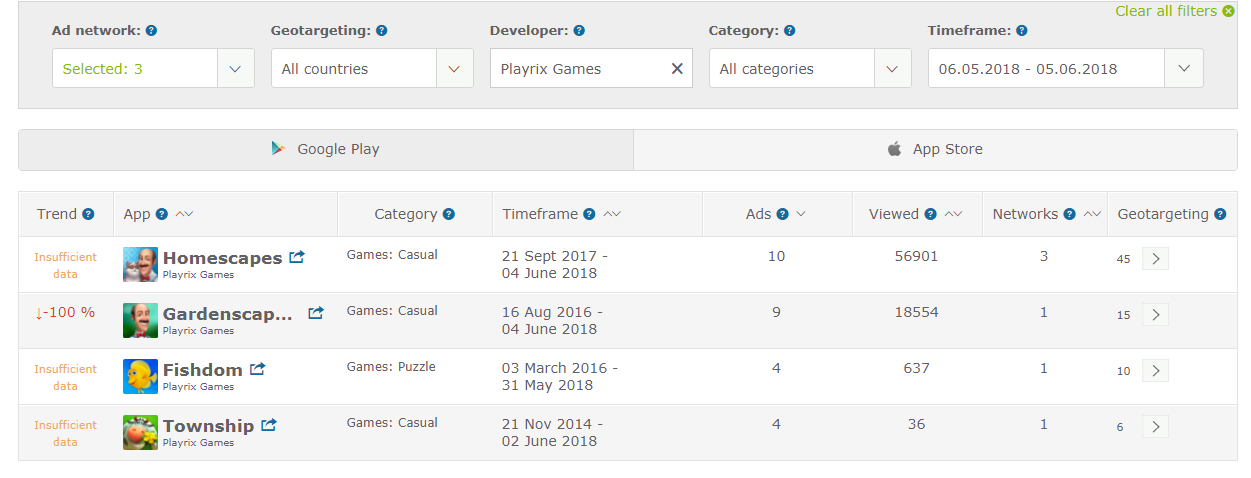
Task: Expand Homescapes geotargeting arrow
Action: tap(1155, 259)
